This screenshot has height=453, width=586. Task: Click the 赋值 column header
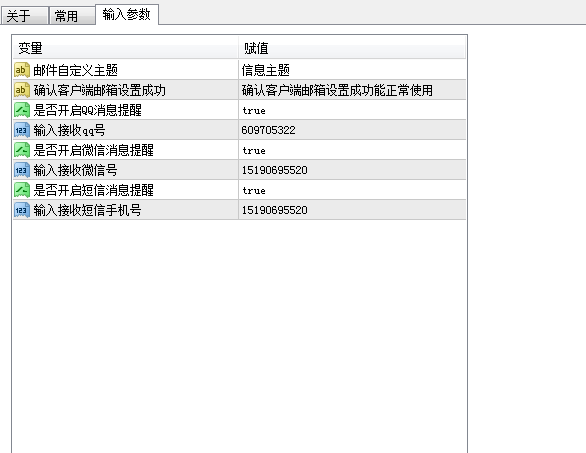(x=352, y=48)
